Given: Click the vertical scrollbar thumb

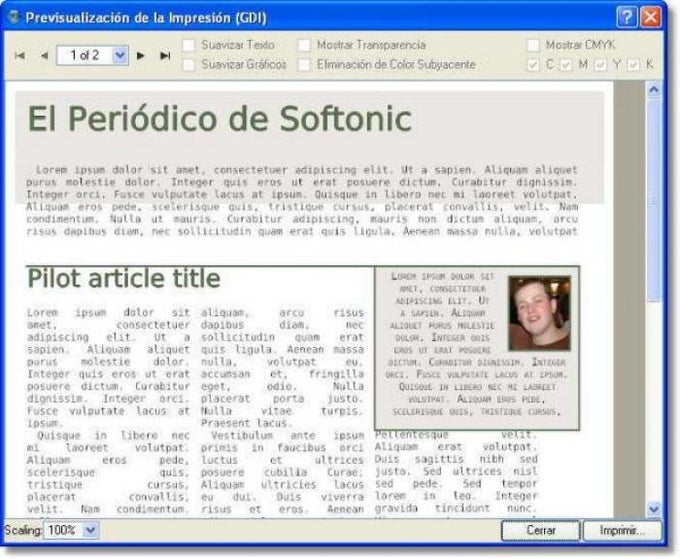Looking at the screenshot, I should click(654, 199).
